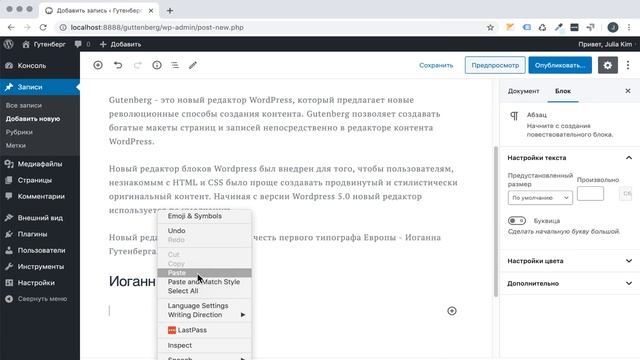Image resolution: width=640 pixels, height=360 pixels.
Task: Switch to the Блок tab
Action: tap(563, 91)
